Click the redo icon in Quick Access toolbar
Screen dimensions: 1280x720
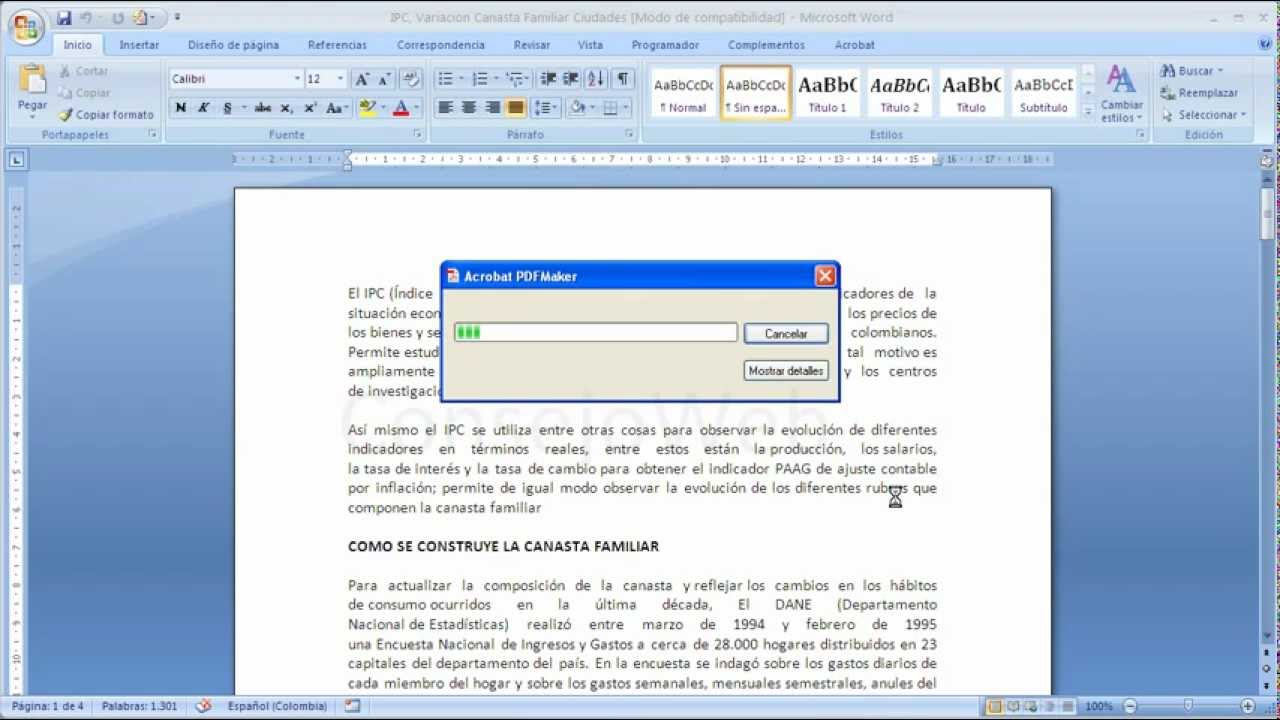pos(116,18)
